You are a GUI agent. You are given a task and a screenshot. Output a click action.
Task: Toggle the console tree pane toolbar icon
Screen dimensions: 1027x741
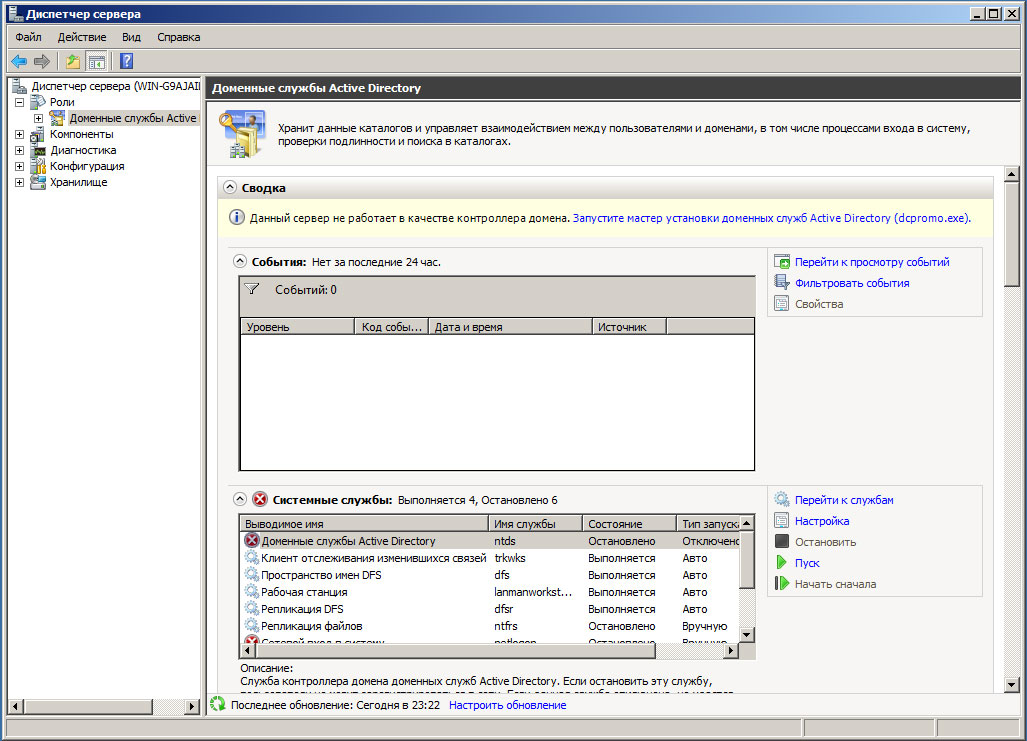pyautogui.click(x=96, y=62)
